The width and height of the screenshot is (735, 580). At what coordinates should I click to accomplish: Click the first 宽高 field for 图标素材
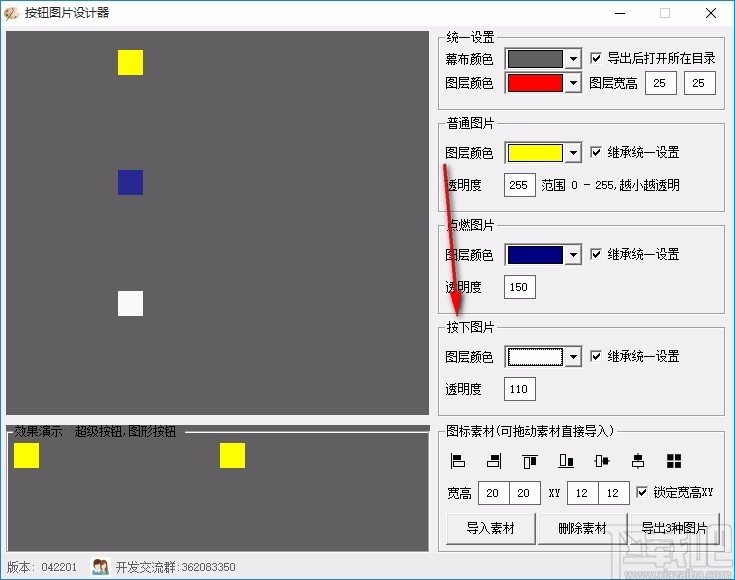point(494,493)
